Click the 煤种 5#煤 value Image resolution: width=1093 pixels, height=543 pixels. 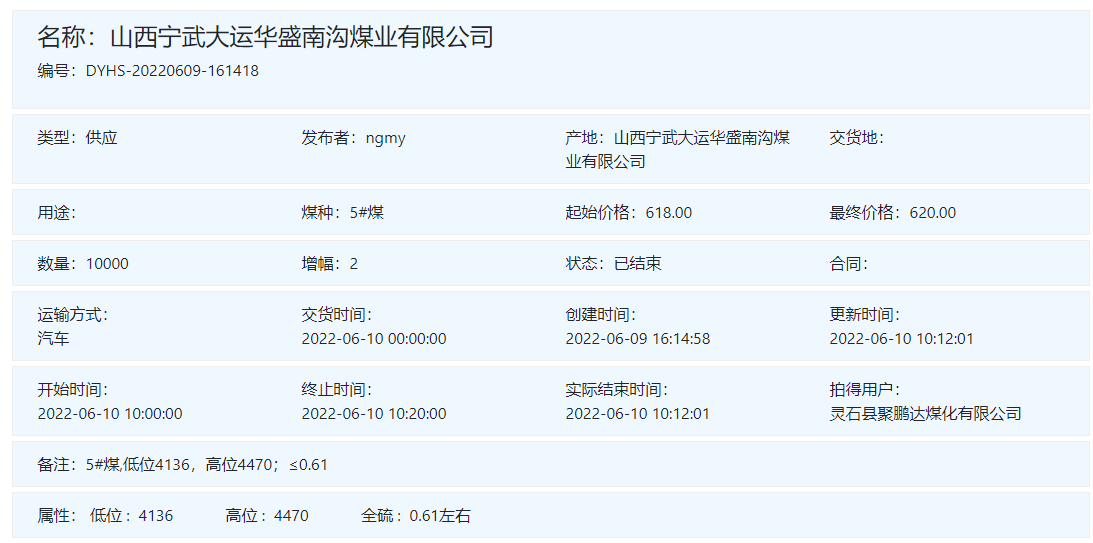[x=367, y=212]
